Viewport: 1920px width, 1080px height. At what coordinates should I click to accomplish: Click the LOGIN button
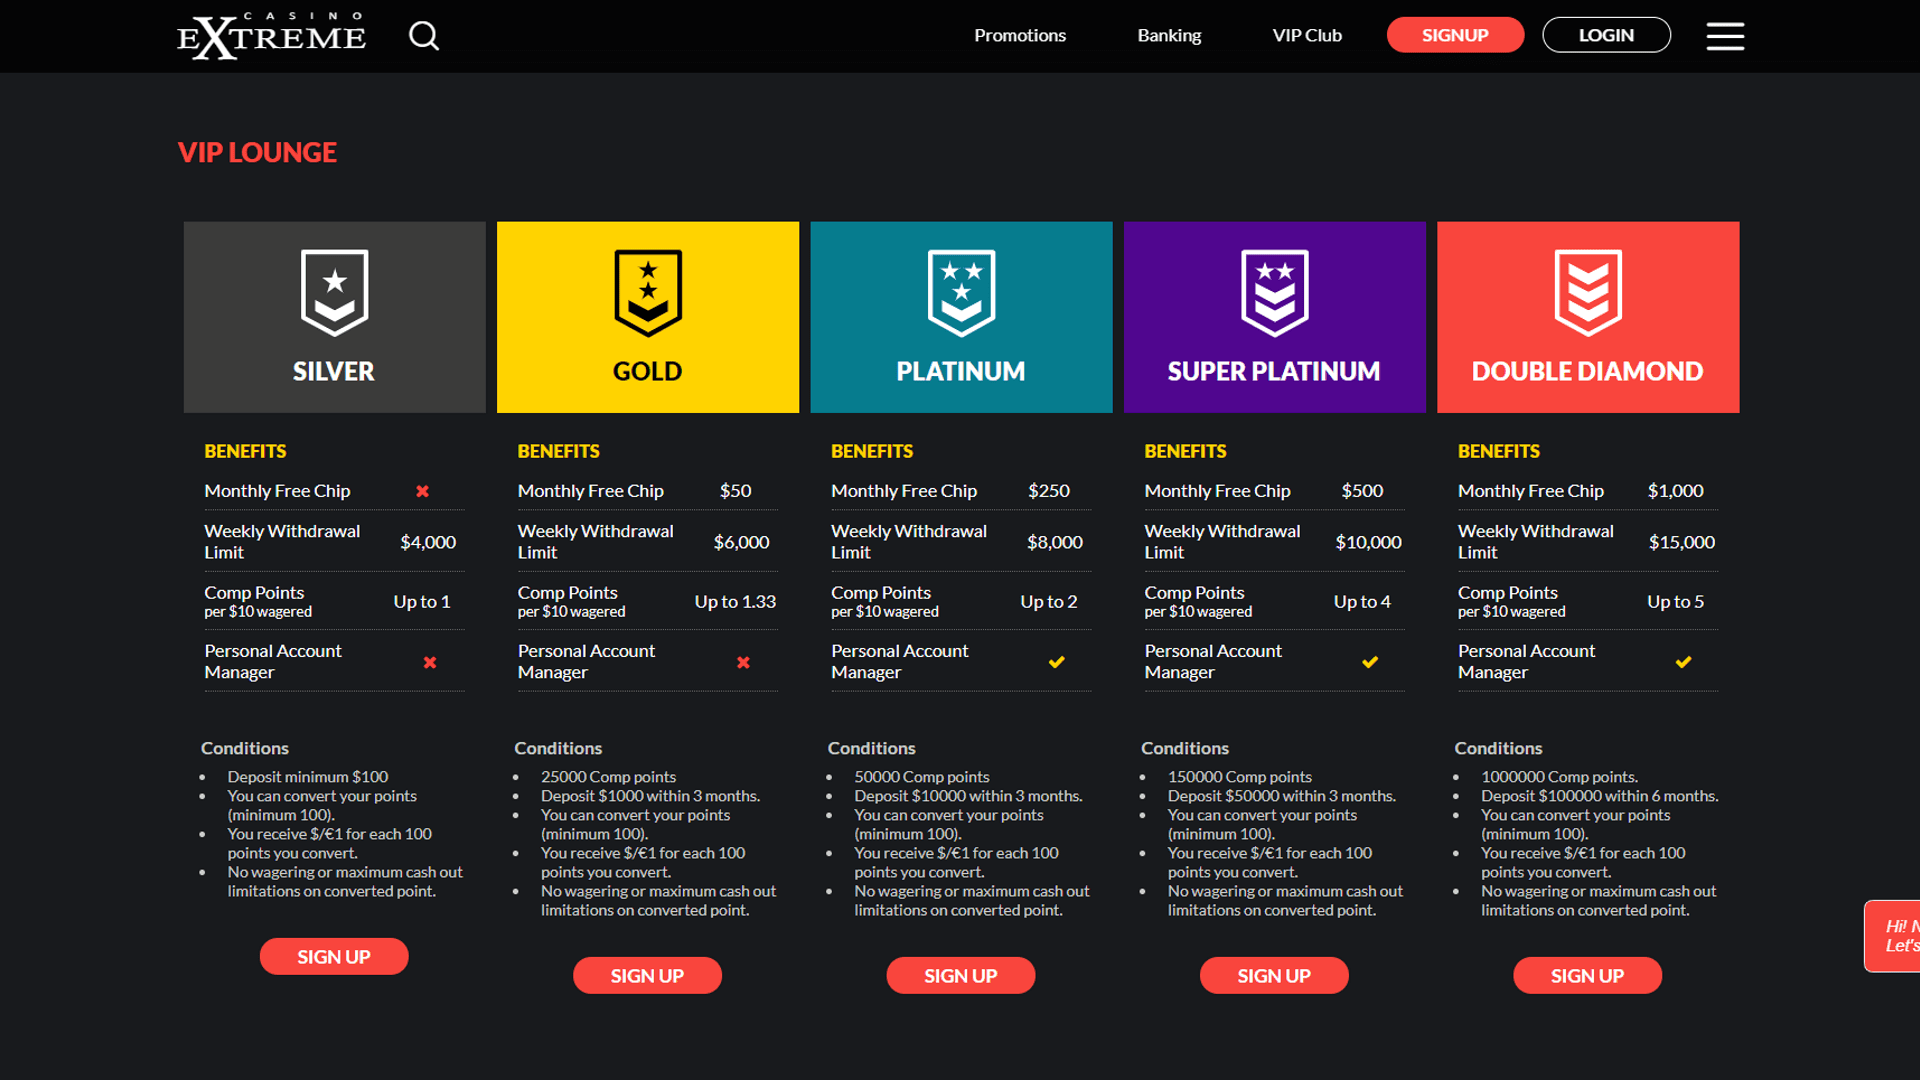(1606, 35)
